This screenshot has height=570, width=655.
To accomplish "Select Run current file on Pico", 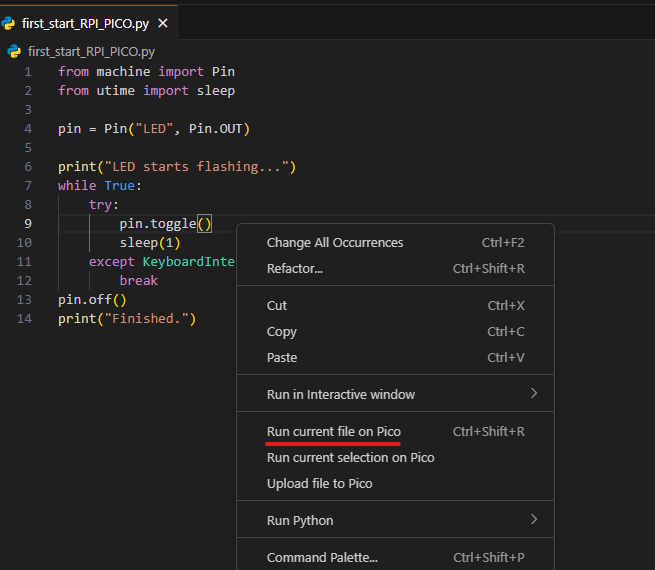I will [395, 431].
